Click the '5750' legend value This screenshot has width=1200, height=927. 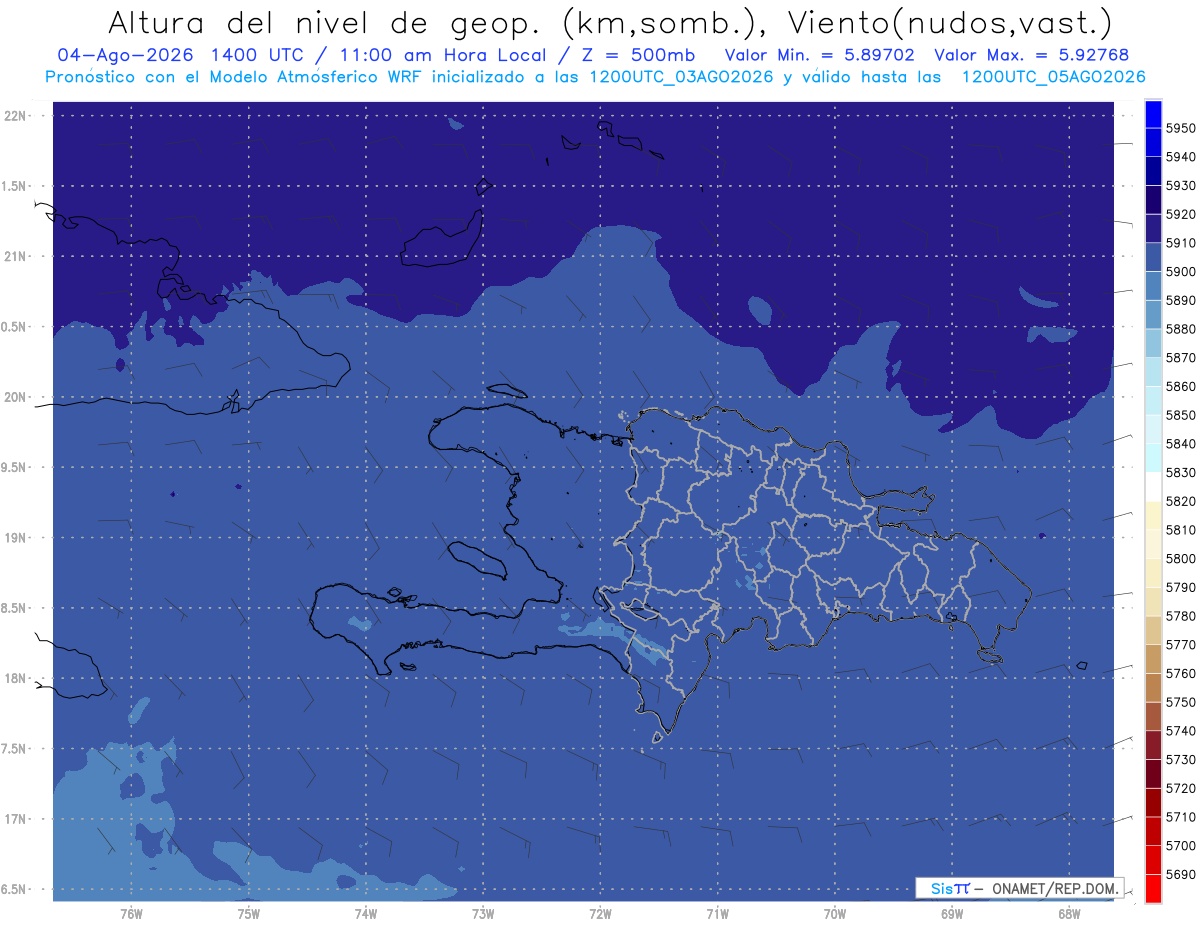[1181, 702]
